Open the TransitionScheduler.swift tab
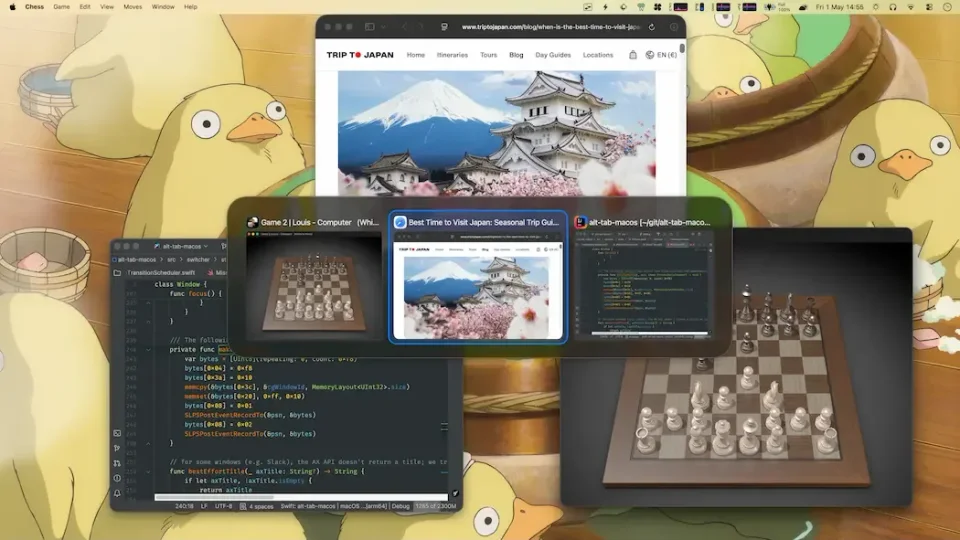This screenshot has width=960, height=540. point(161,273)
